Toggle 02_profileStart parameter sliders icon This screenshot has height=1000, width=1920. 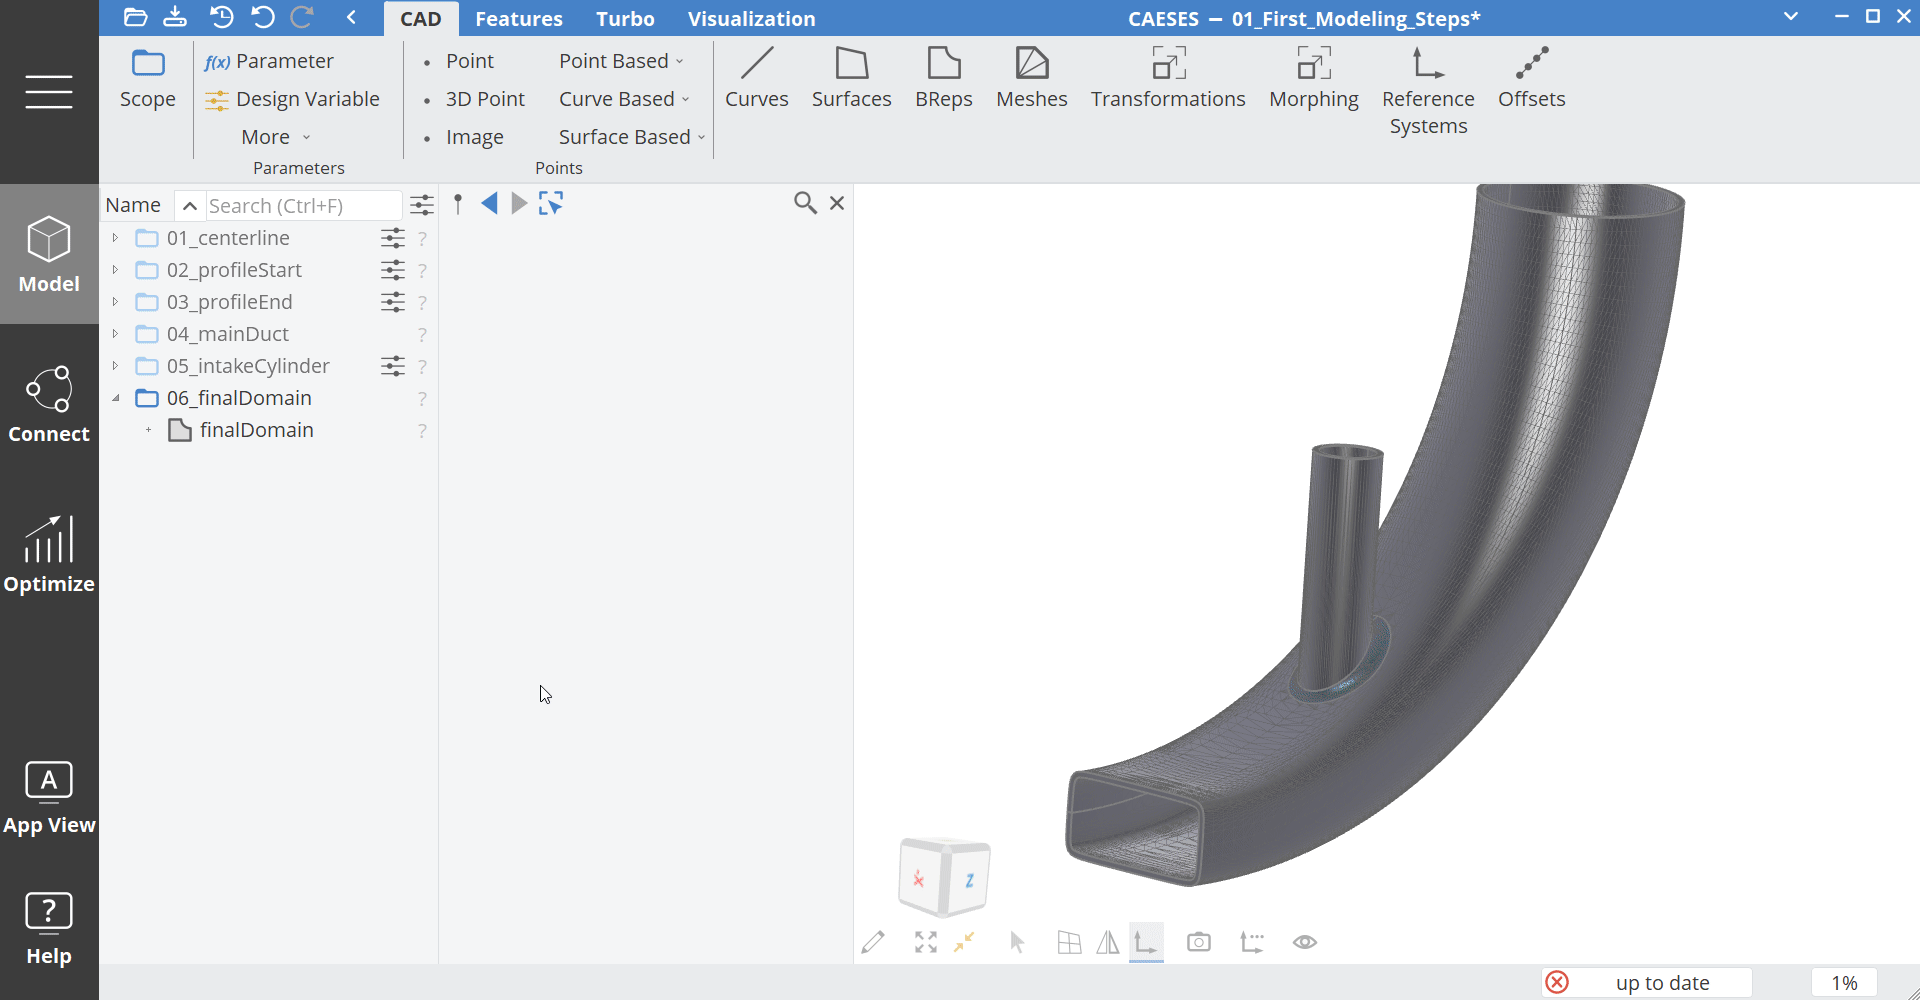click(393, 270)
